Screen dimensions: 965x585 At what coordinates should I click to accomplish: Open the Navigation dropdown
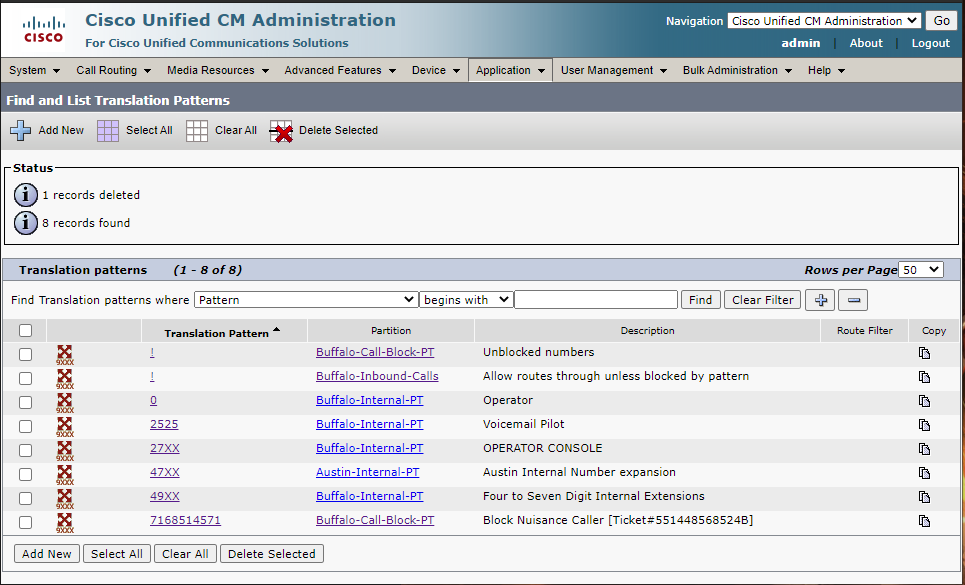tap(824, 21)
